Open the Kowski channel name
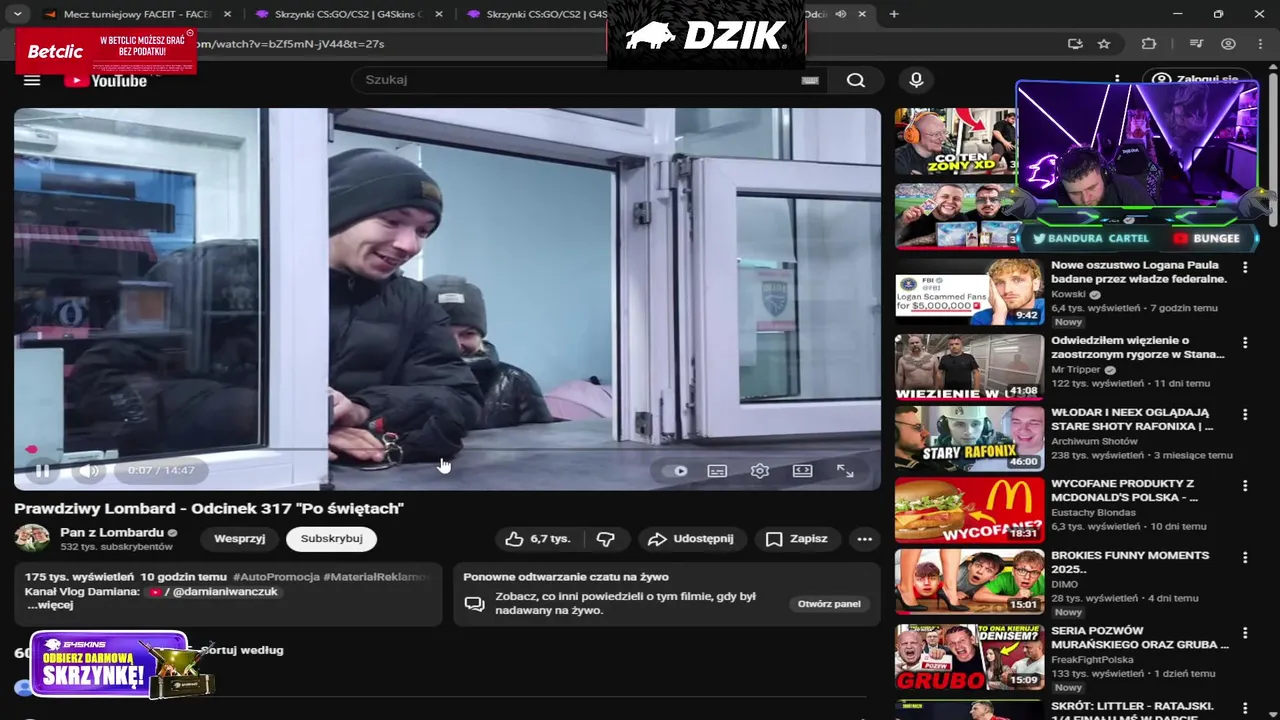The image size is (1280, 720). 1069,295
